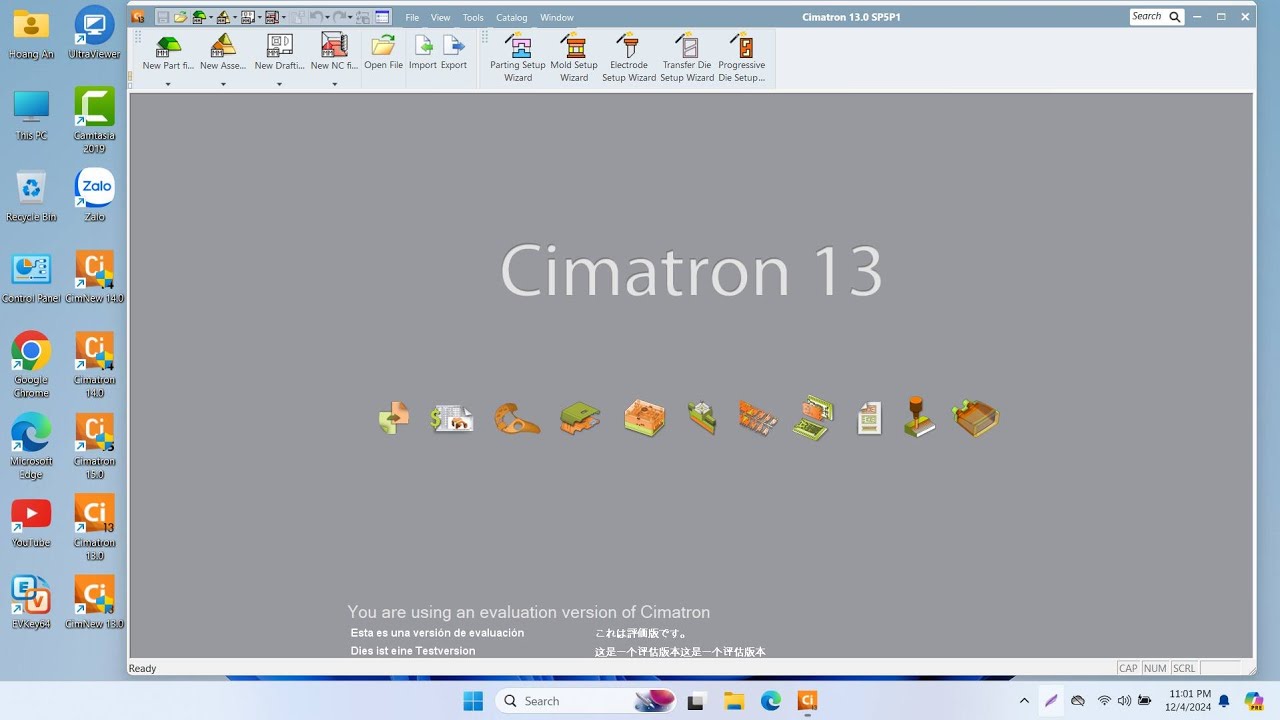Screen dimensions: 1280x720
Task: Select the Recycle Bin desktop icon
Action: 31,196
